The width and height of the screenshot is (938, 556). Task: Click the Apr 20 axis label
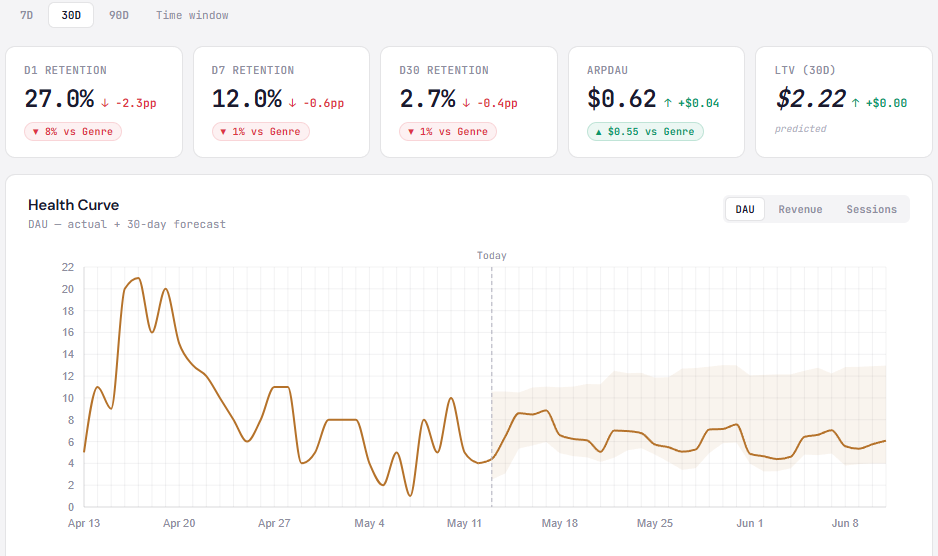pyautogui.click(x=179, y=523)
